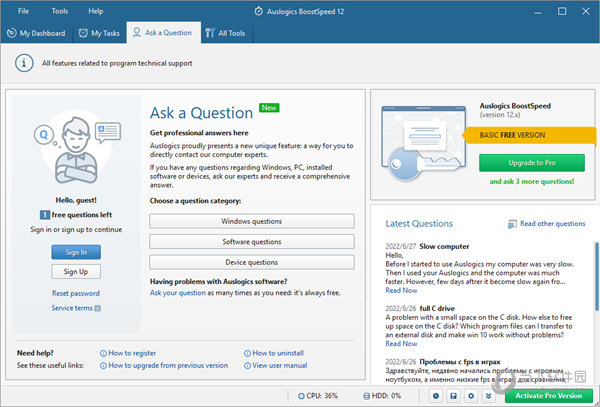600x407 pixels.
Task: Click the Sign Up button
Action: click(76, 272)
